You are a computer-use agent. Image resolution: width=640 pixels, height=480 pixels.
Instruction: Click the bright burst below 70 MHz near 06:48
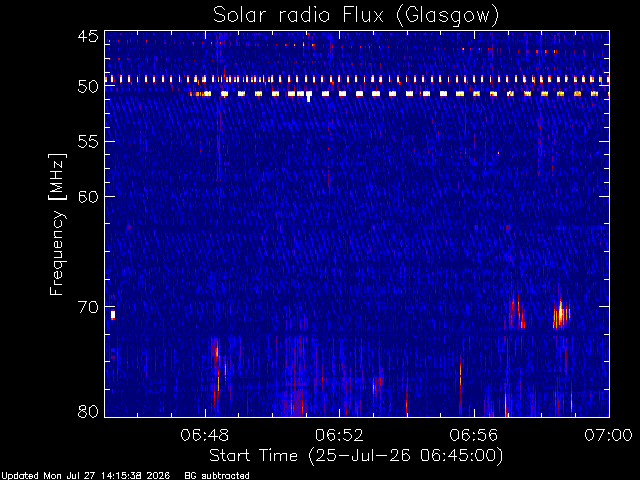coord(216,351)
